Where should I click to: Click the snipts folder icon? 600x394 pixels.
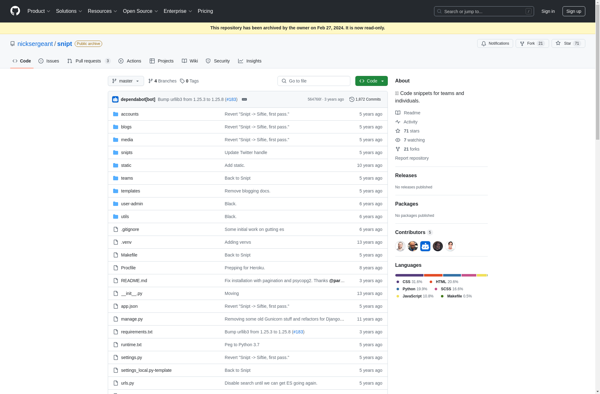tap(116, 153)
